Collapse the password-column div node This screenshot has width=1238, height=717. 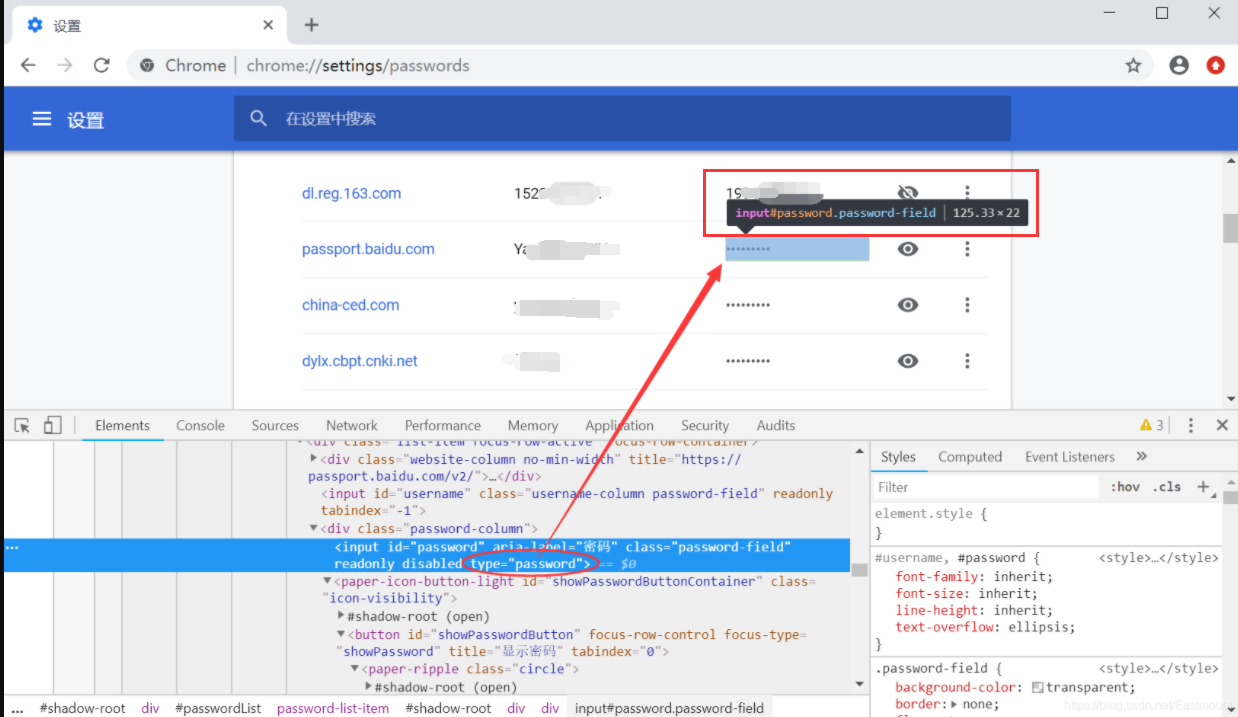pyautogui.click(x=314, y=528)
